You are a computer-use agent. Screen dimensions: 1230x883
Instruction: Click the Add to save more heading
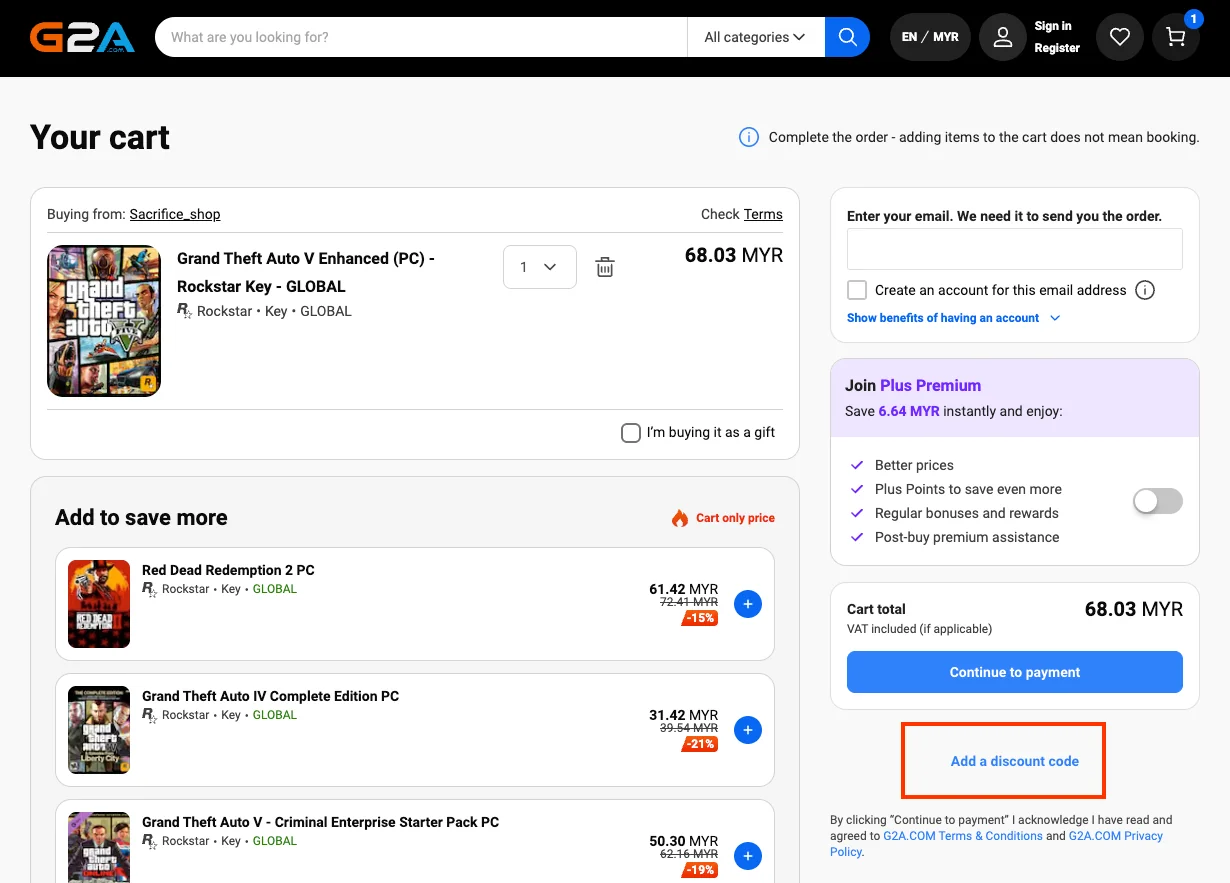click(x=141, y=517)
